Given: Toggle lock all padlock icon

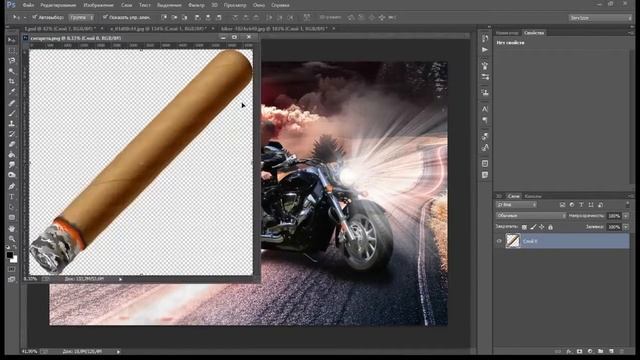Looking at the screenshot, I should [550, 227].
